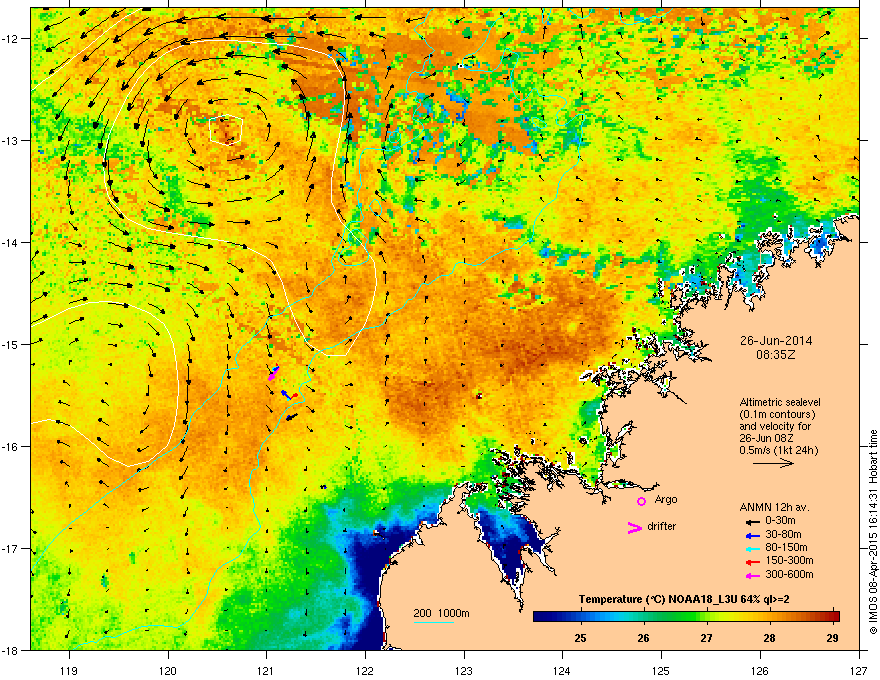
Task: Click the 'Argo' legend label
Action: pyautogui.click(x=666, y=499)
